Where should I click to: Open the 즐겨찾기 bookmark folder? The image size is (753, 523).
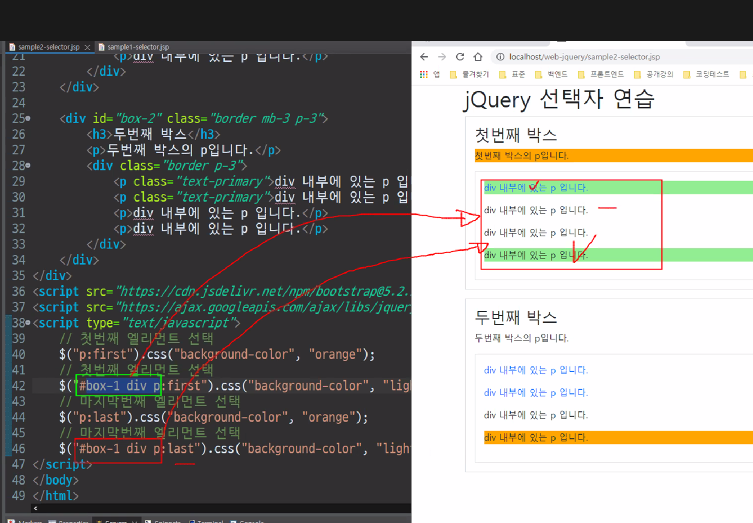[469, 74]
